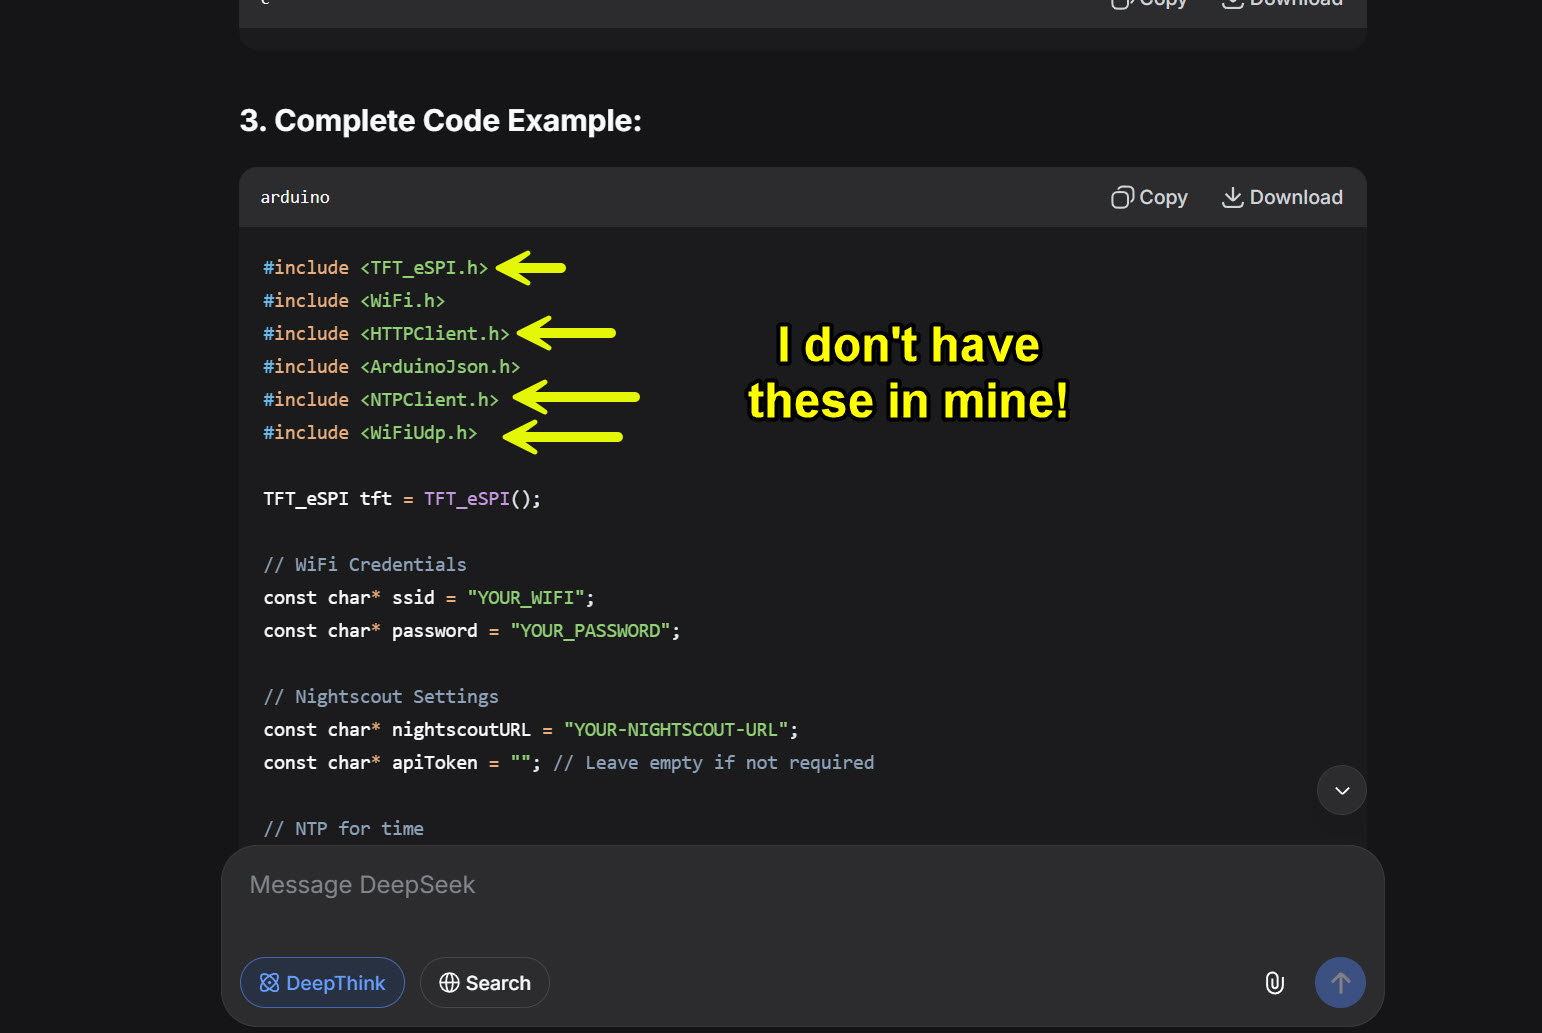Click the paperclip attach file icon
This screenshot has height=1033, width=1542.
tap(1274, 983)
